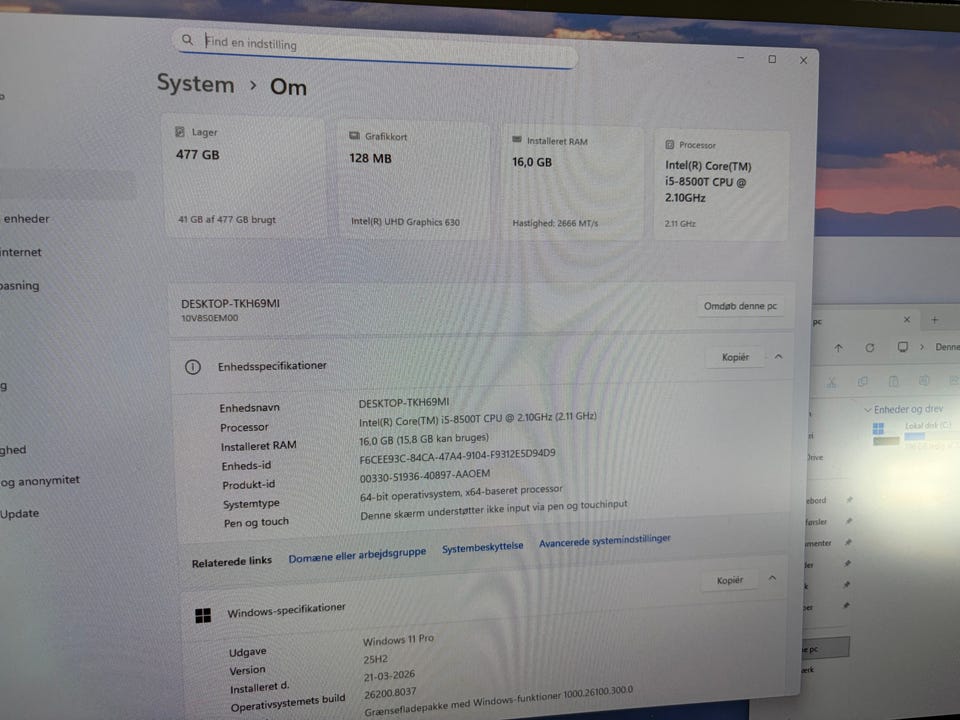Copy Windows specs with Kopiér in Windows-specifikationer
This screenshot has height=720, width=960.
pyautogui.click(x=729, y=580)
